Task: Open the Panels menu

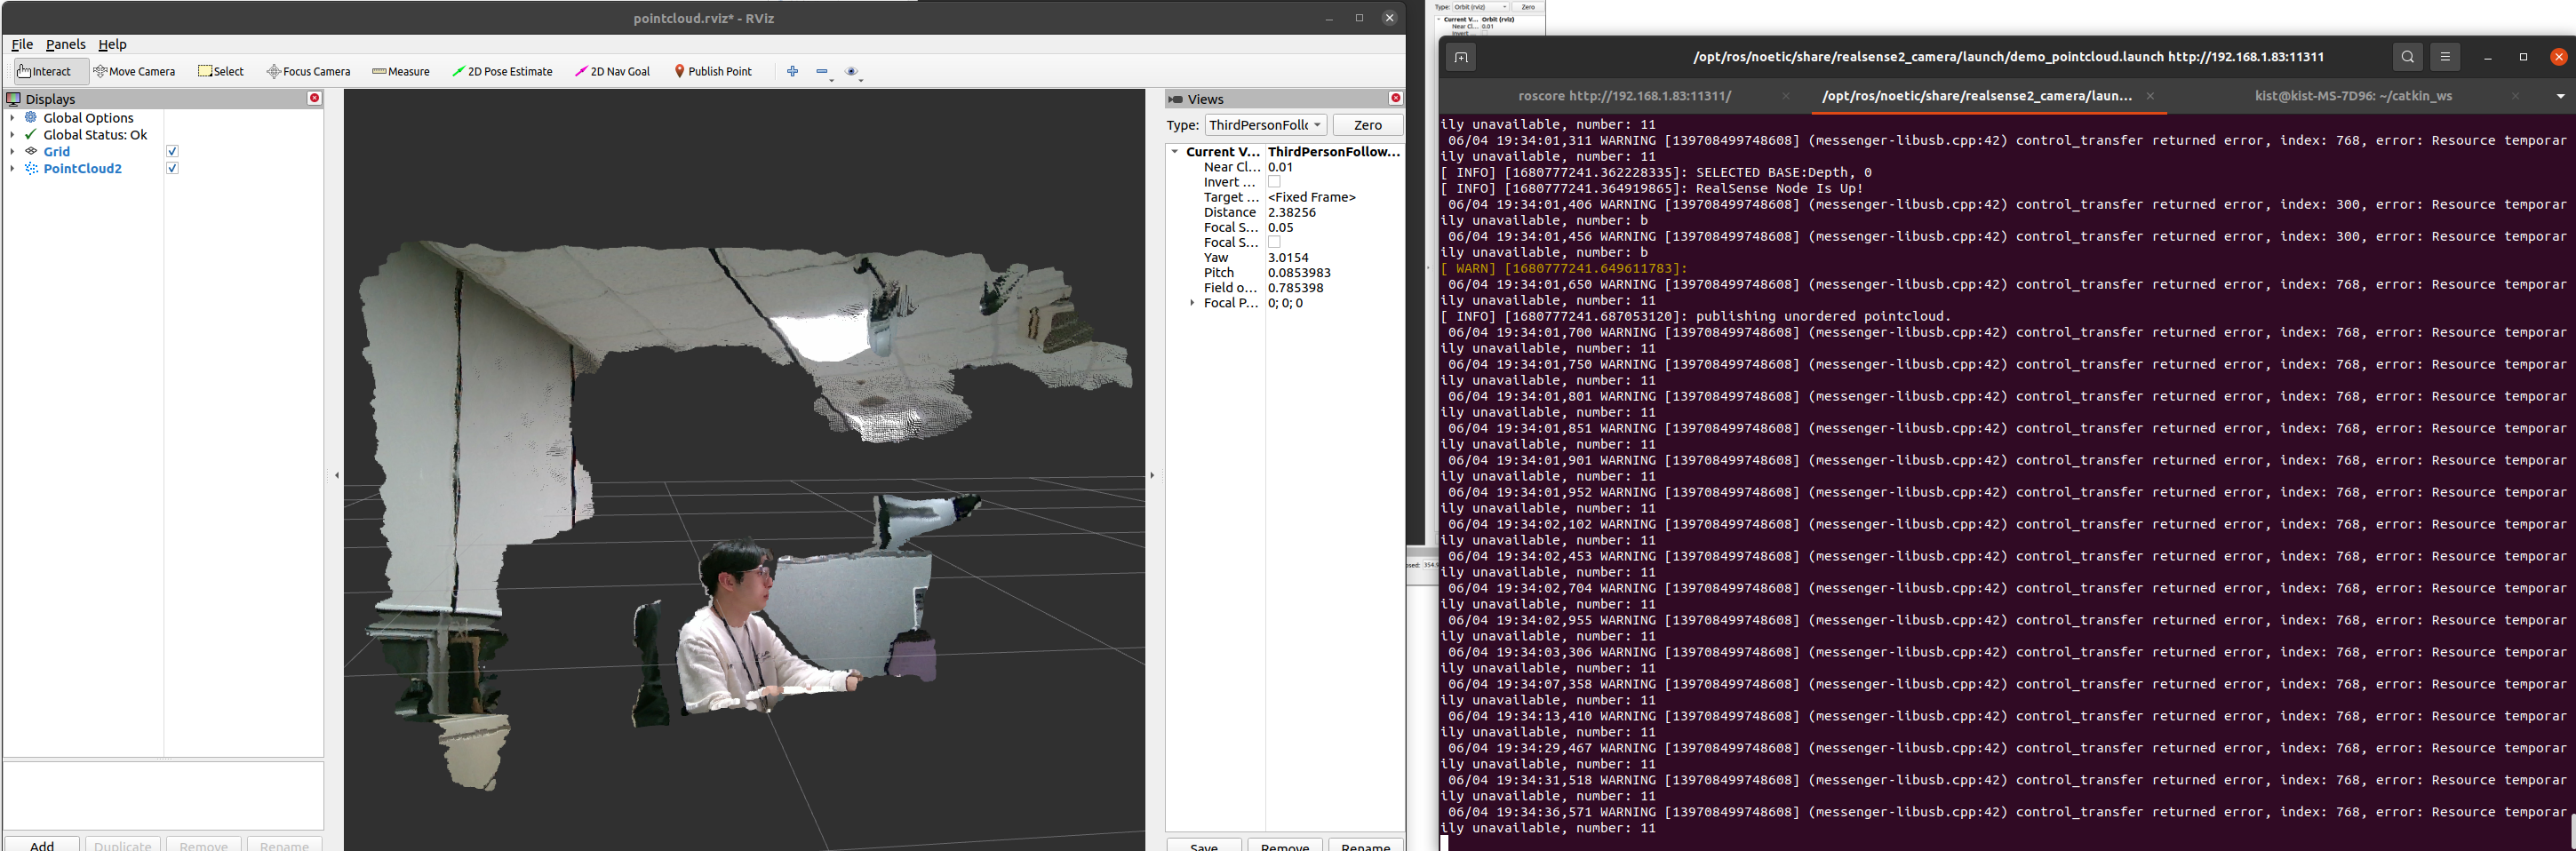Action: point(66,44)
